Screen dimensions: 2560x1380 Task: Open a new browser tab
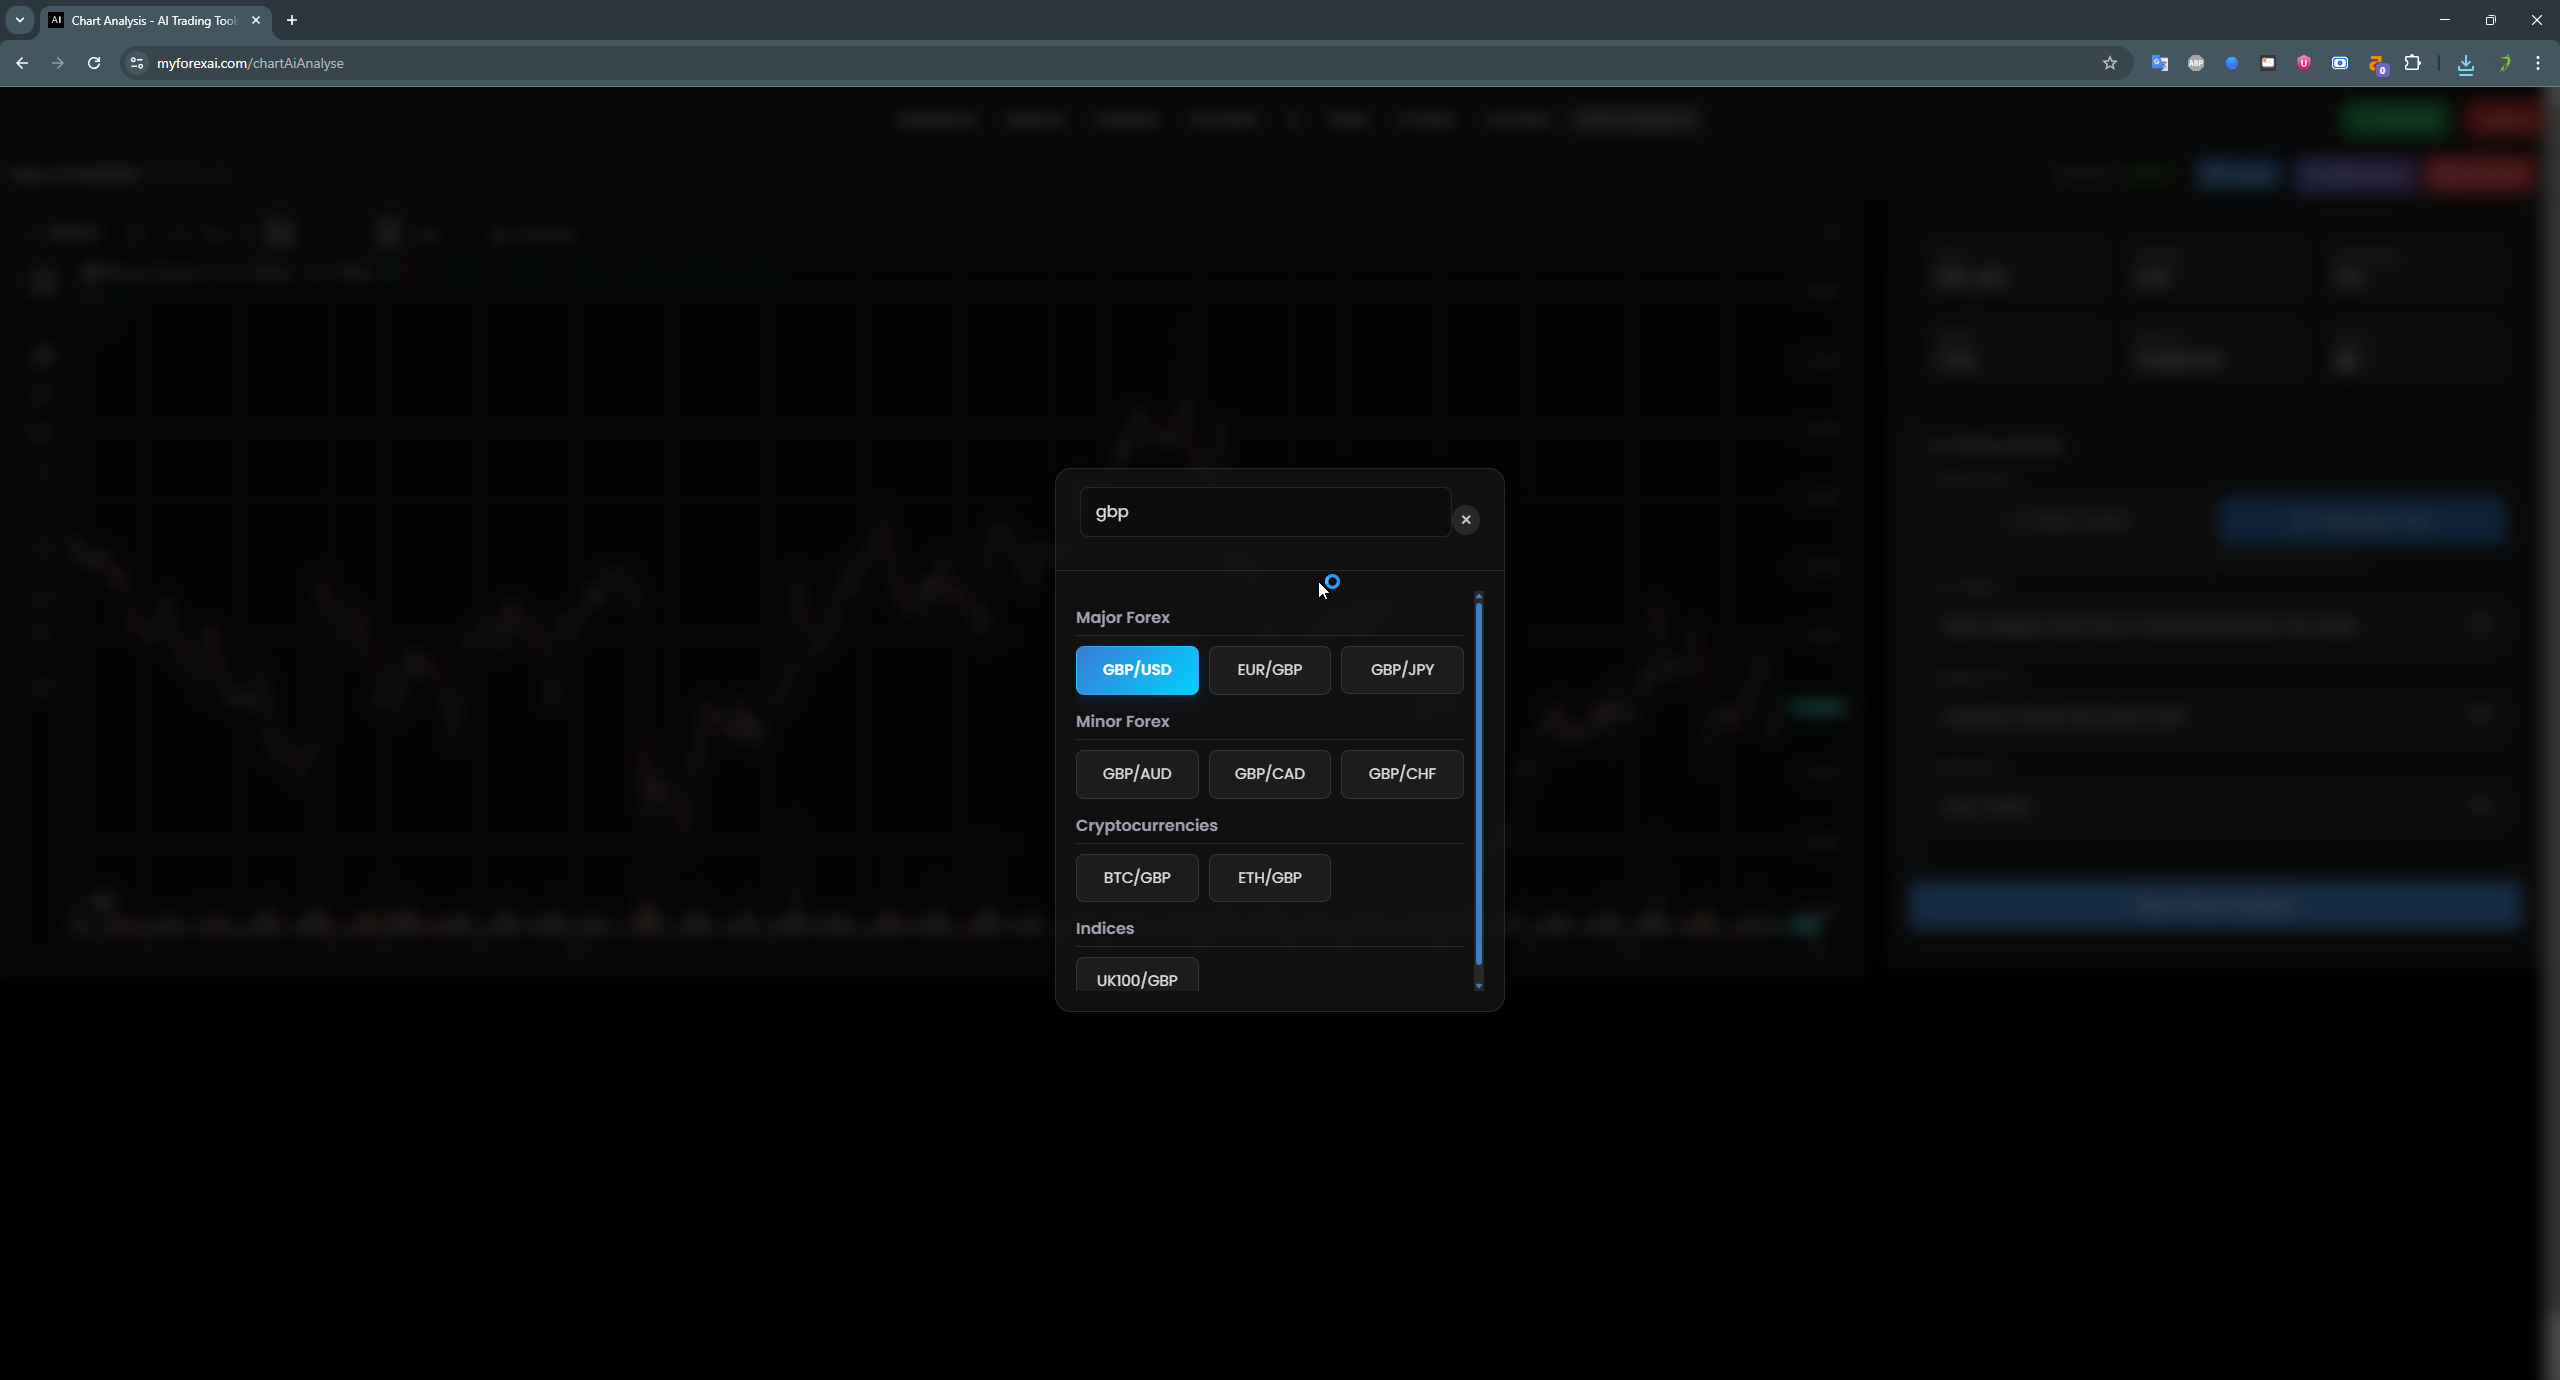(292, 20)
